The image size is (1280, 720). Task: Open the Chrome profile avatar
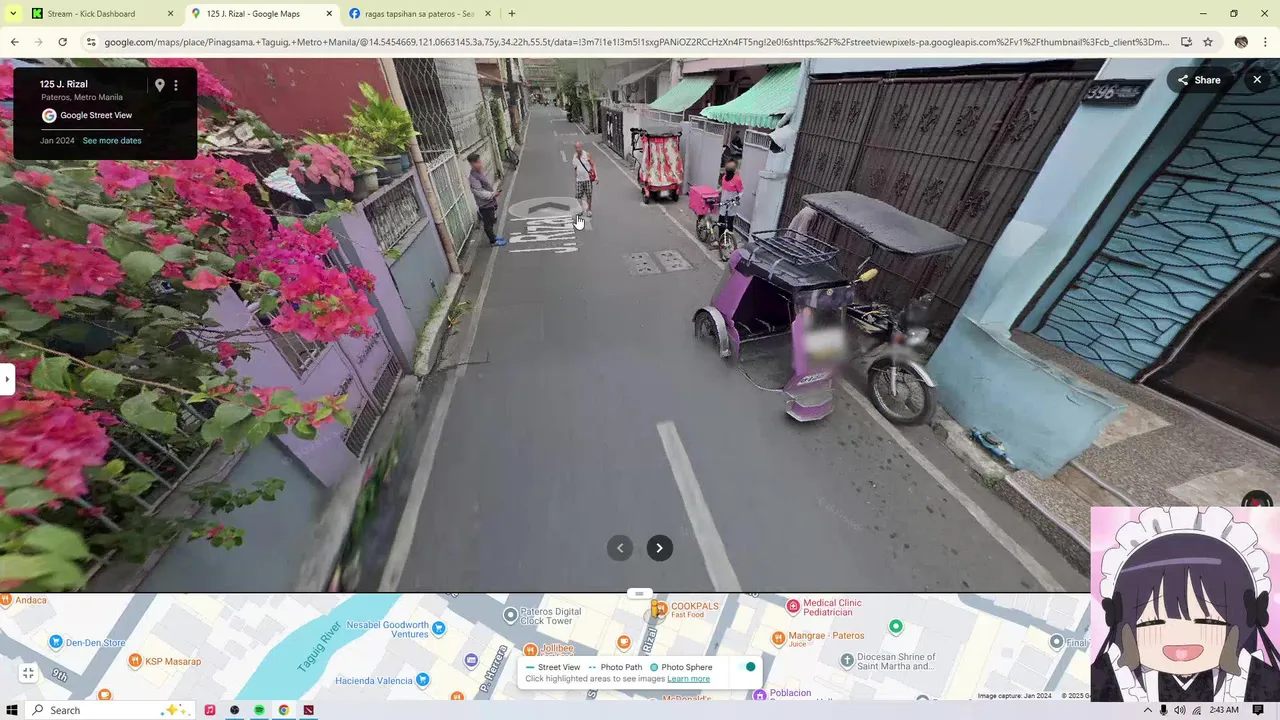coord(1241,42)
